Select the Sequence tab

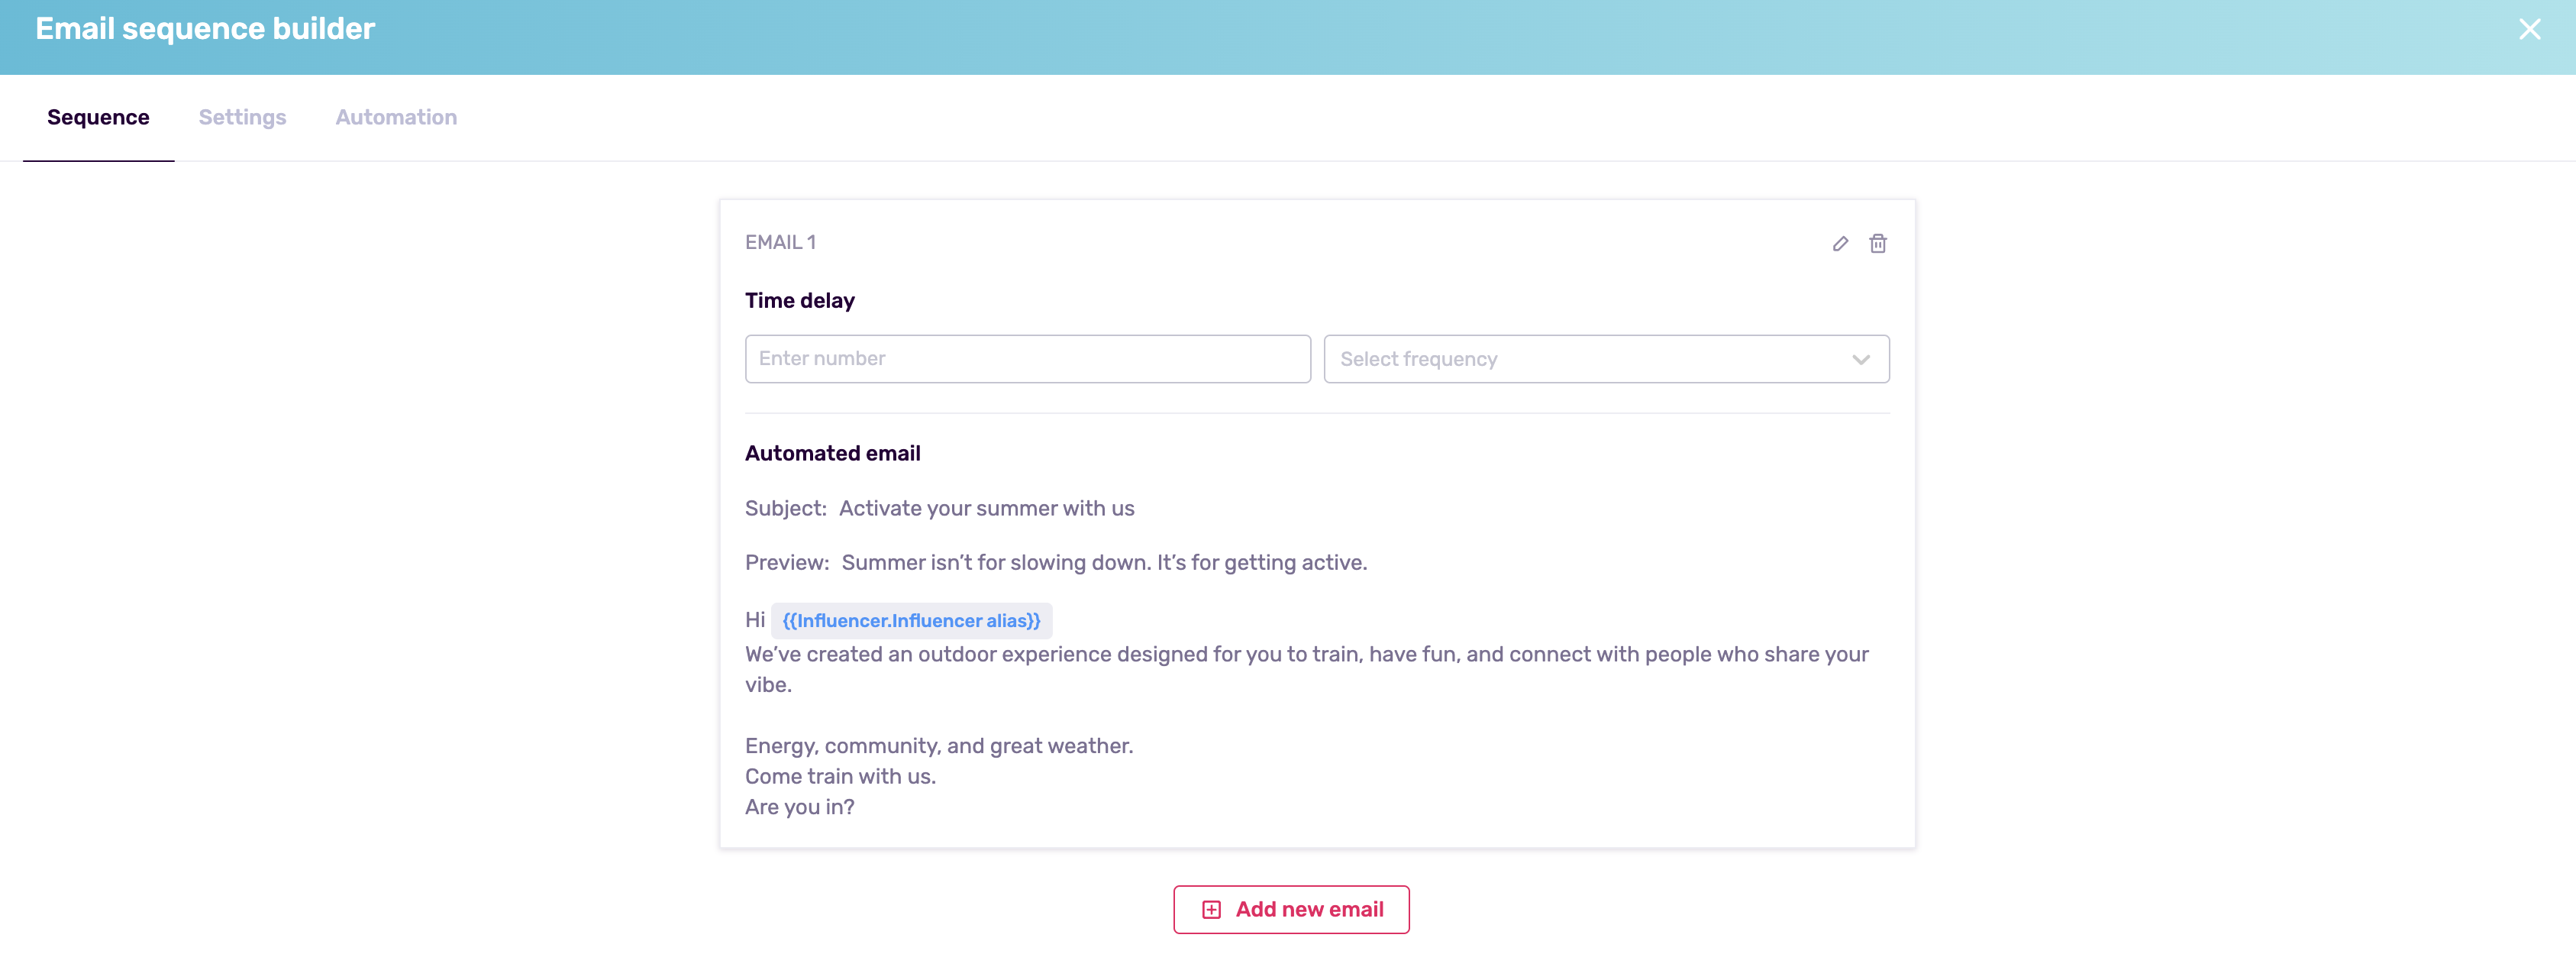coord(98,117)
